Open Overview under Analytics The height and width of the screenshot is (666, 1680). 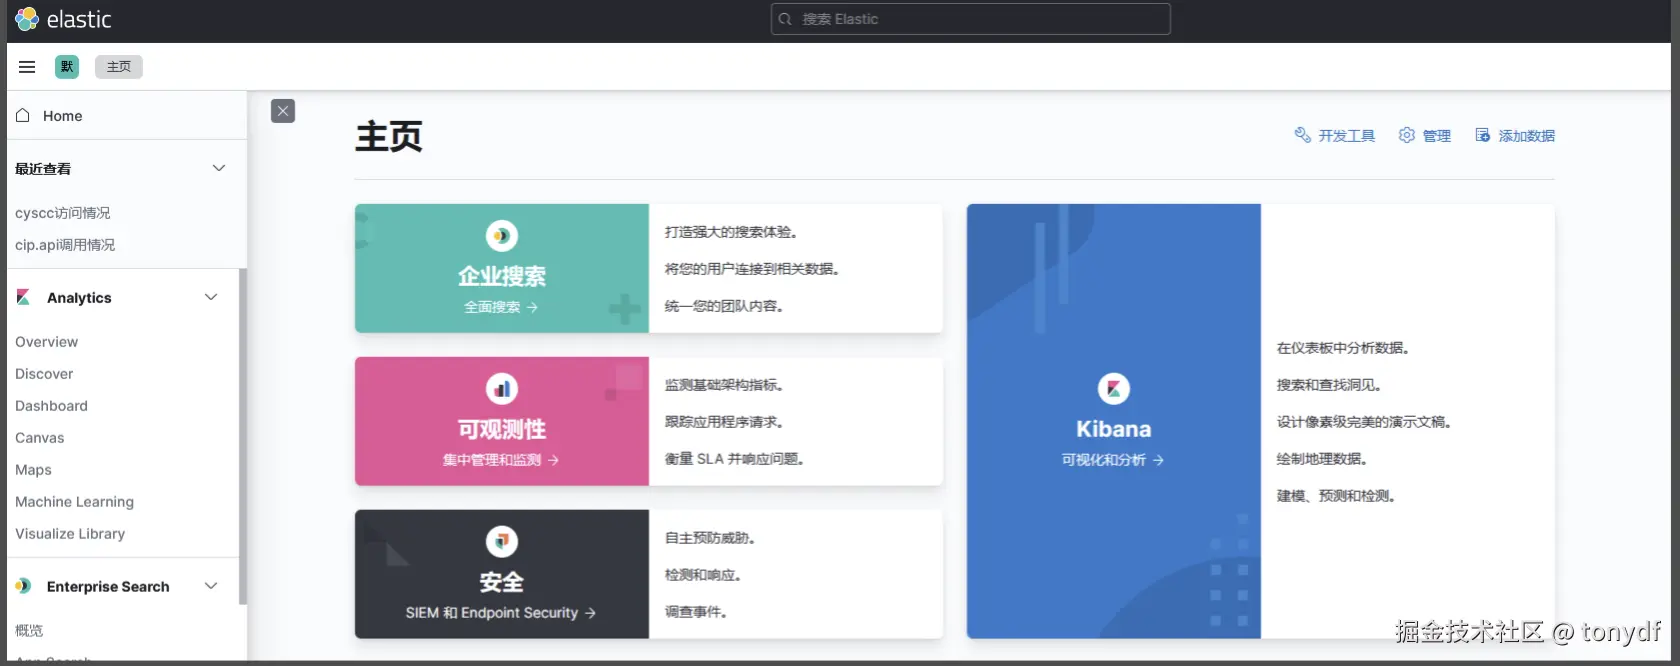coord(46,342)
